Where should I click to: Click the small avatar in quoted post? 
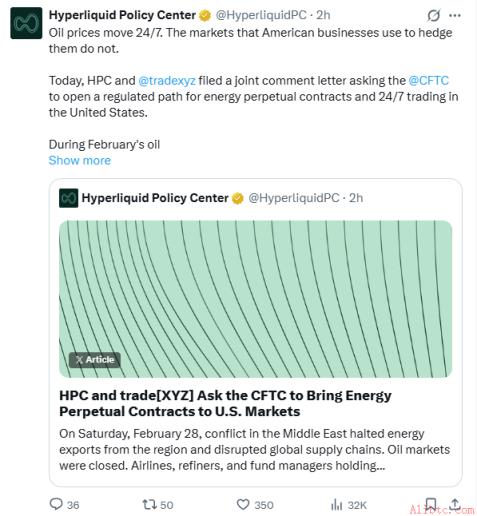coord(69,198)
